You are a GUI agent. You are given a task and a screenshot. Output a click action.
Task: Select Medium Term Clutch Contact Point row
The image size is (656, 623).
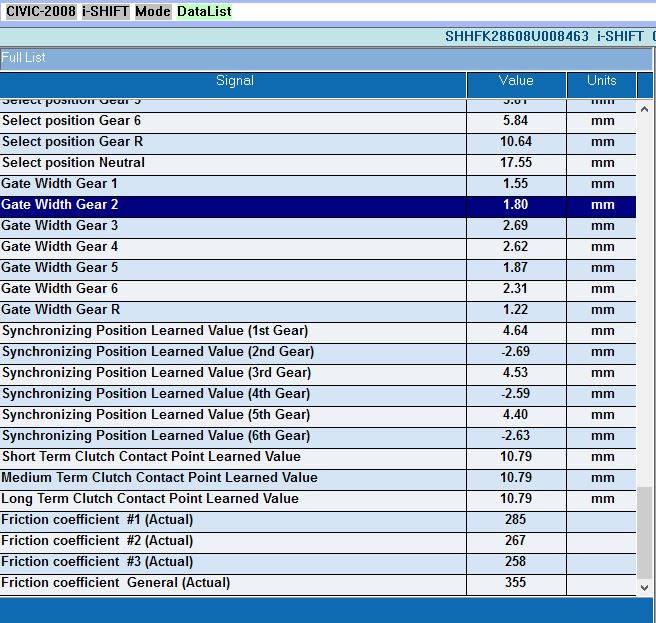click(x=318, y=479)
